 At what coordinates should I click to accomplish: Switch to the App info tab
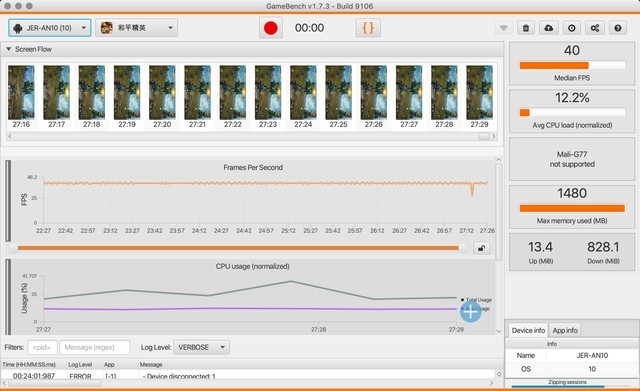pyautogui.click(x=565, y=330)
